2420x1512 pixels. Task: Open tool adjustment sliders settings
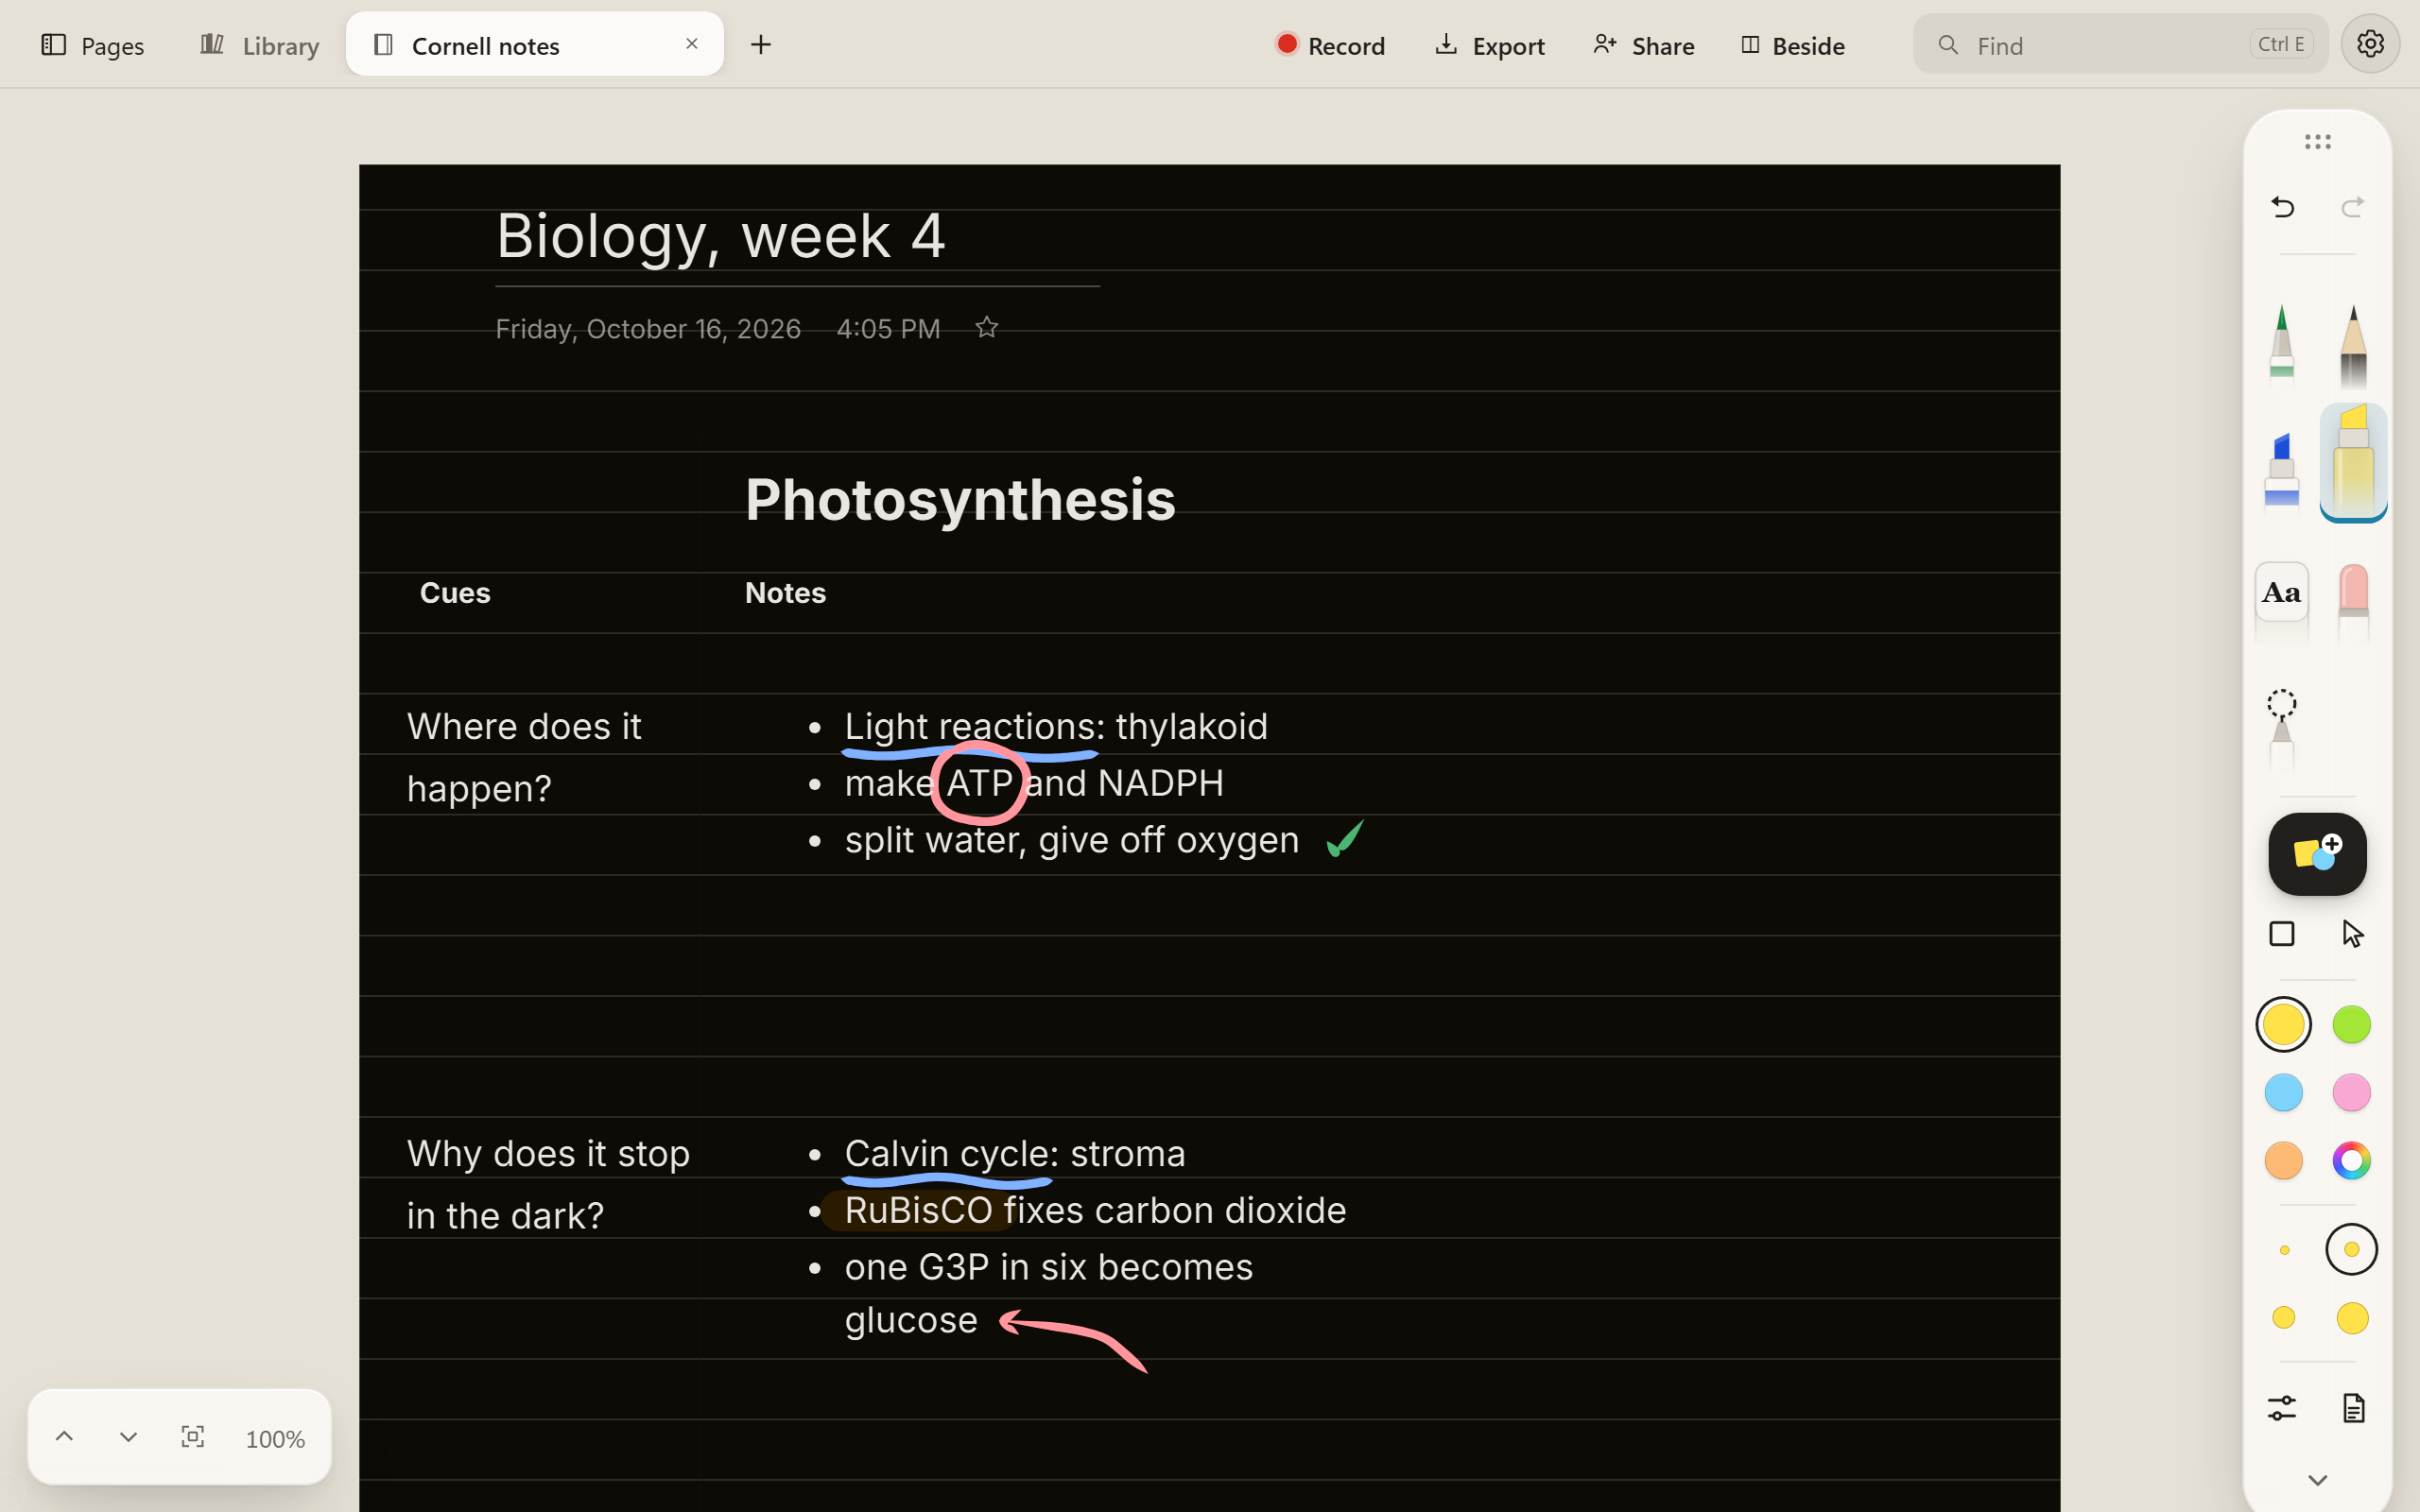click(x=2282, y=1408)
